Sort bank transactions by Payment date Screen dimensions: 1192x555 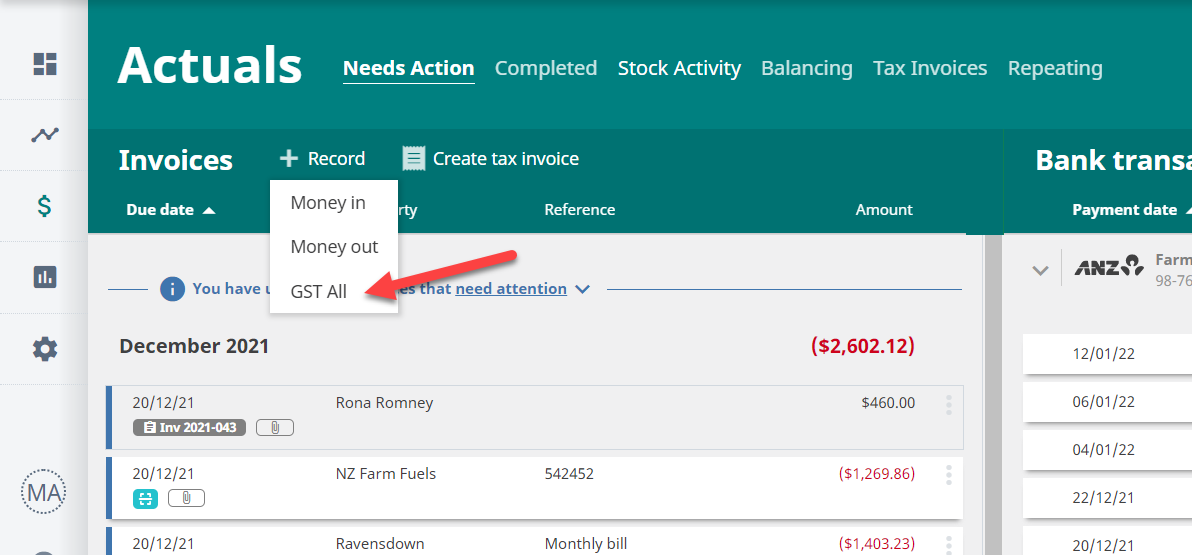tap(1130, 210)
